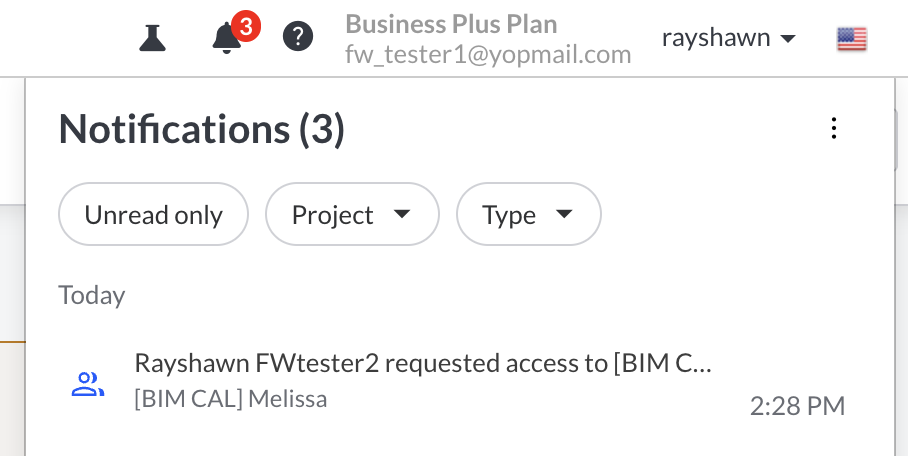Toggle the Unread only filter
This screenshot has width=908, height=456.
point(153,214)
